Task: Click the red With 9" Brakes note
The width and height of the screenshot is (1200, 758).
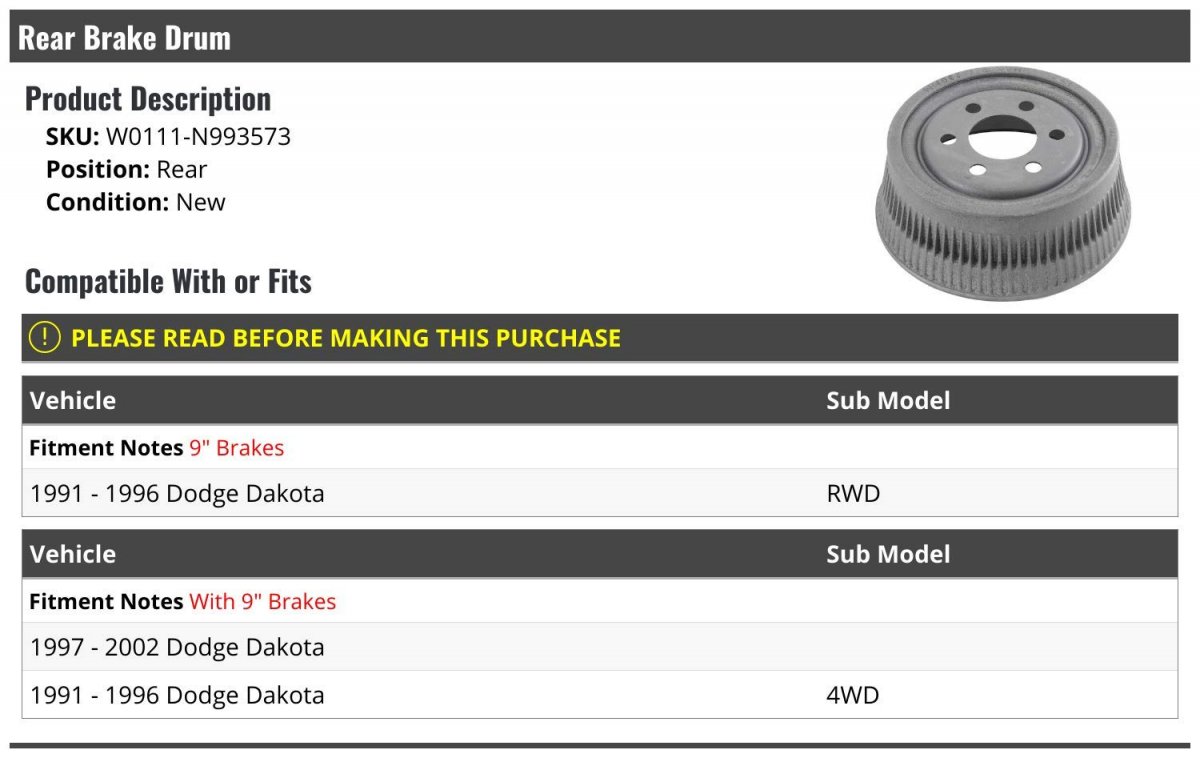Action: (x=263, y=602)
